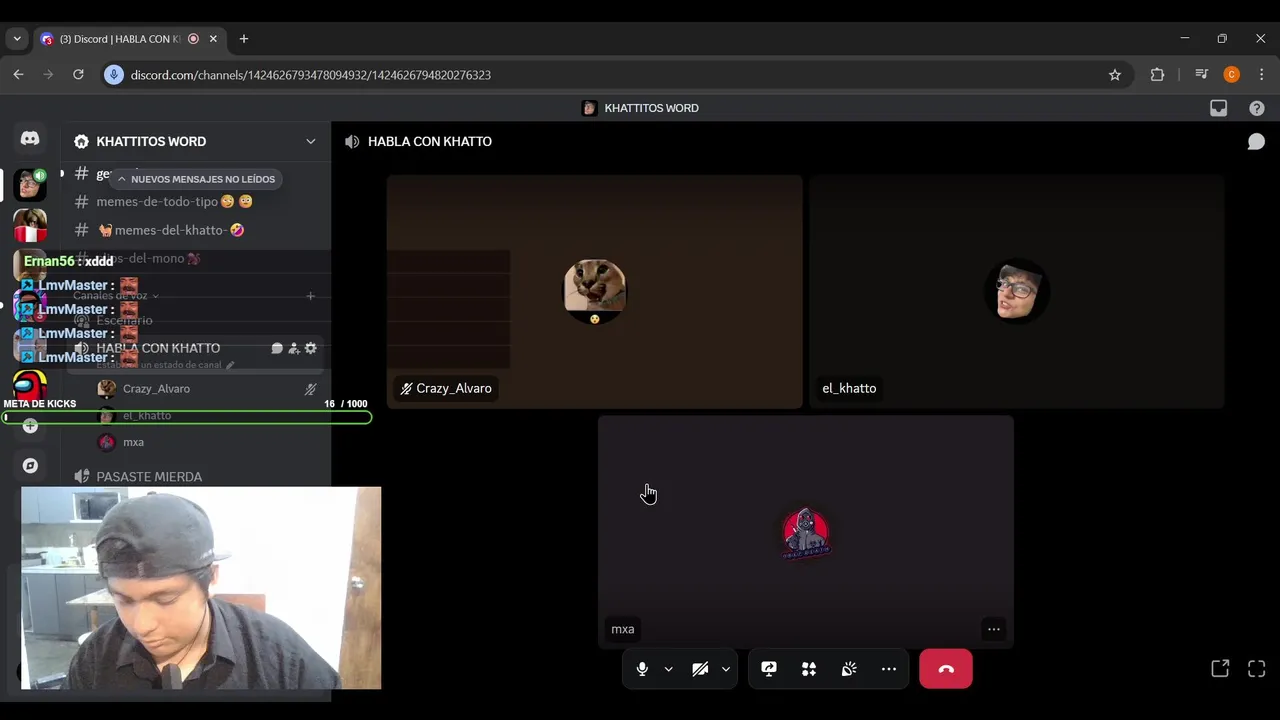Click the browser address bar URL

tap(311, 75)
